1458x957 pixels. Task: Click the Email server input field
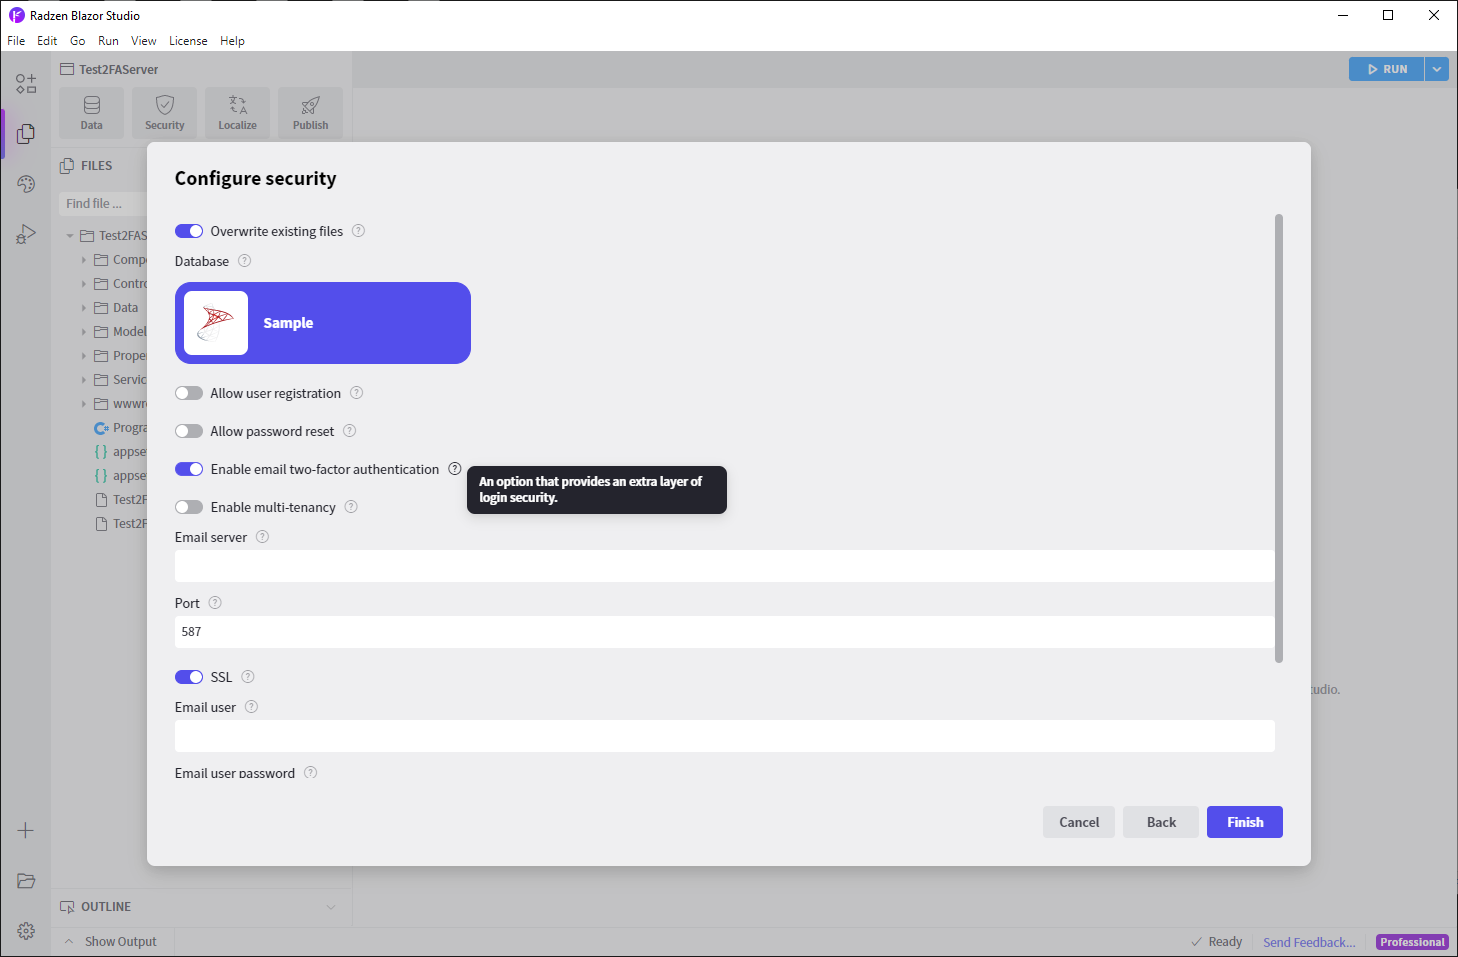(725, 566)
